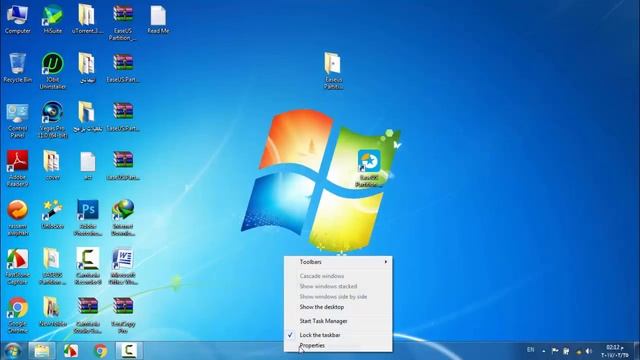Launch Camtasia Recorder 8 desktop shortcut
The image size is (640, 360).
(x=88, y=266)
